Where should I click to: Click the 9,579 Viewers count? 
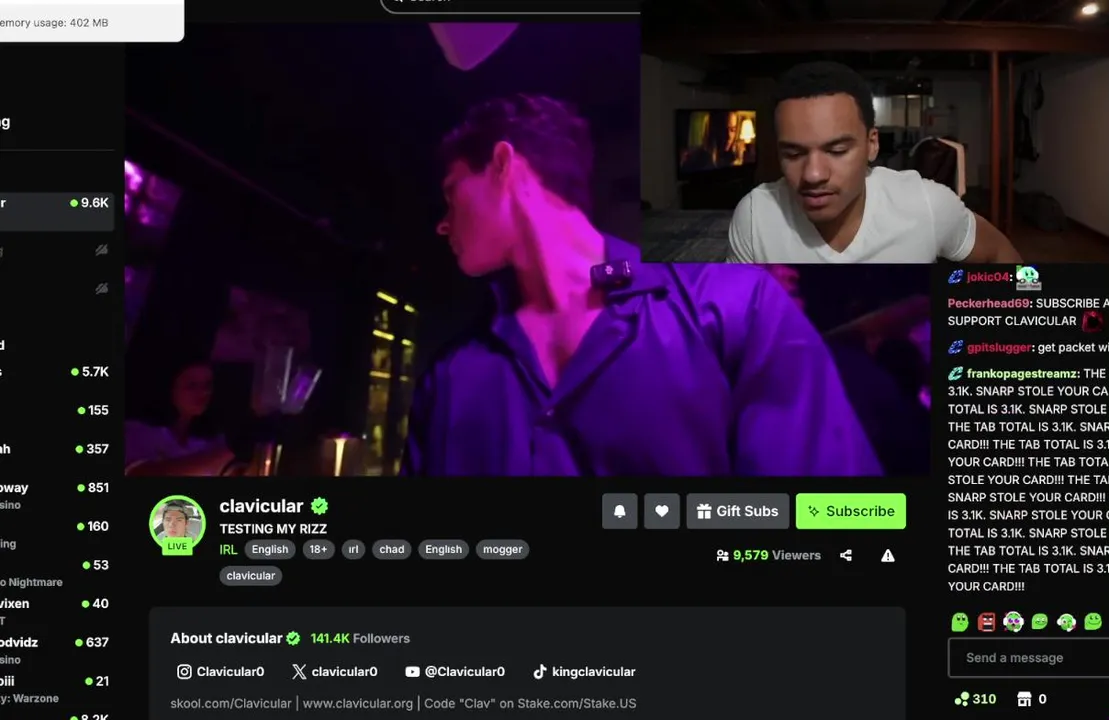(x=769, y=555)
